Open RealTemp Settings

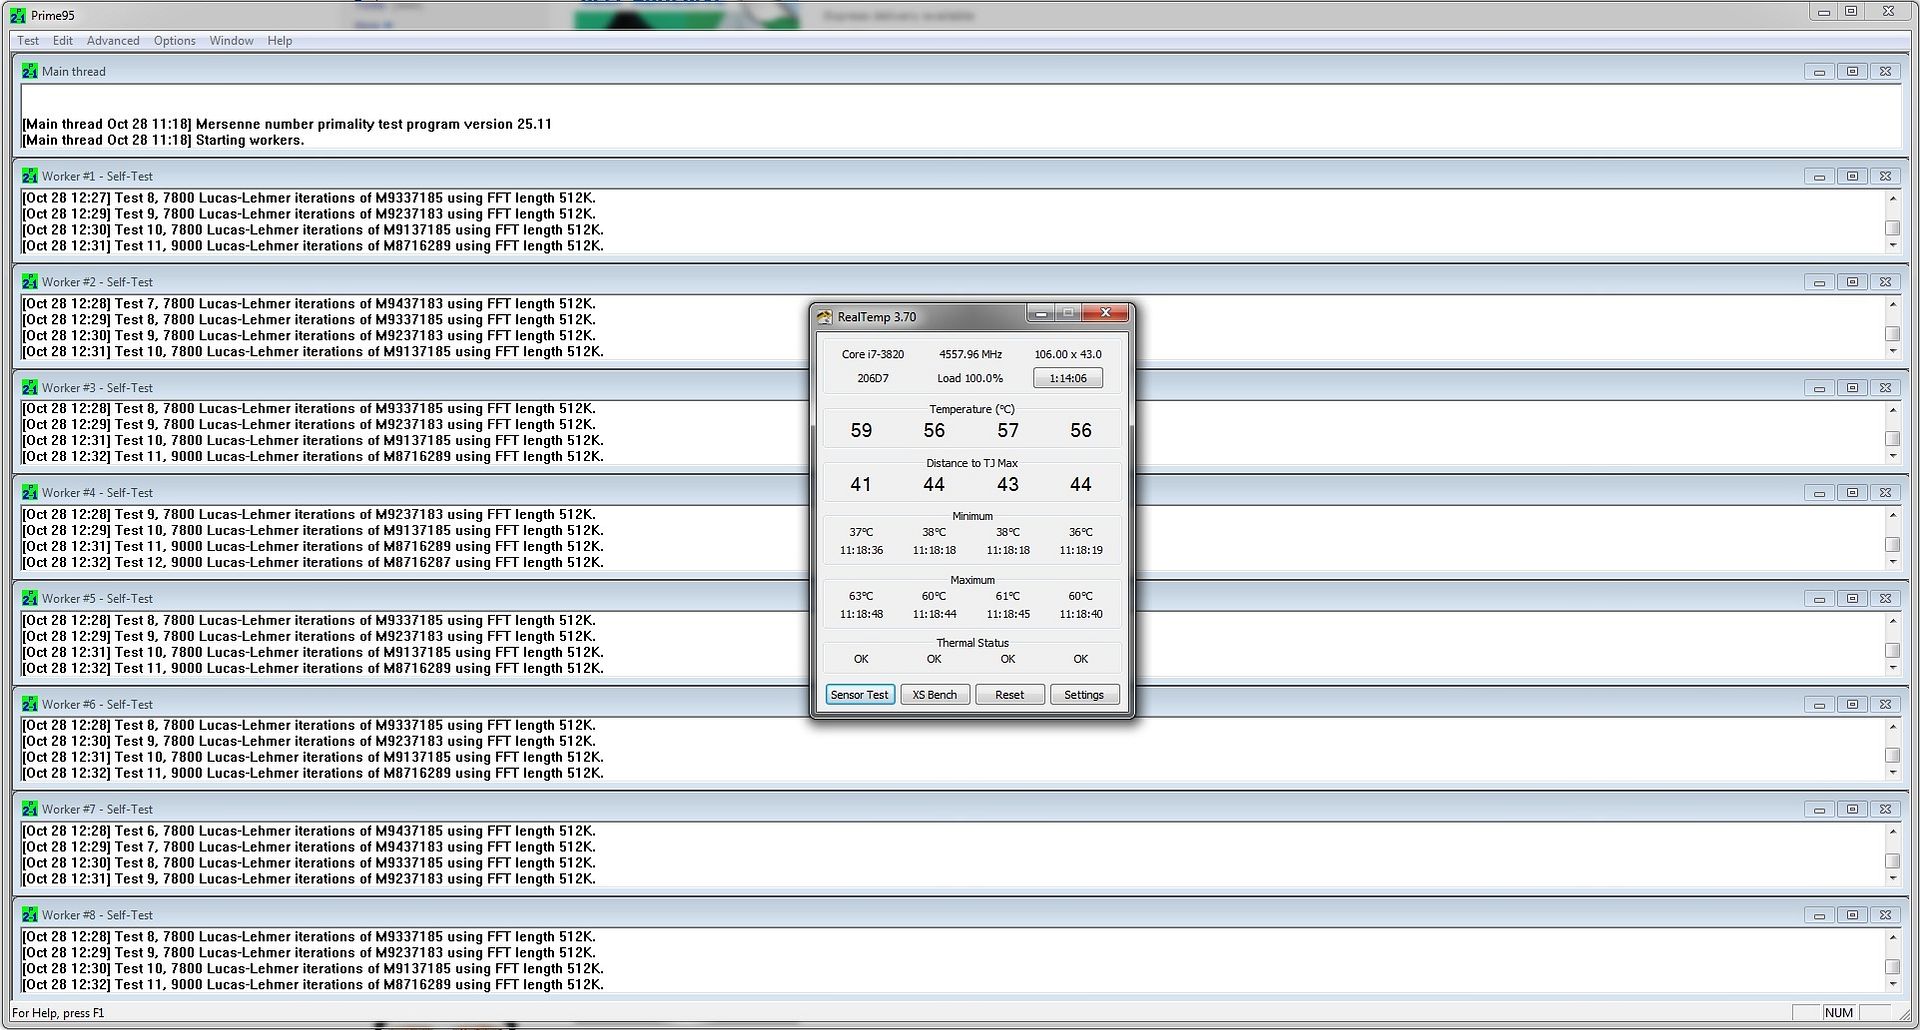click(1084, 695)
